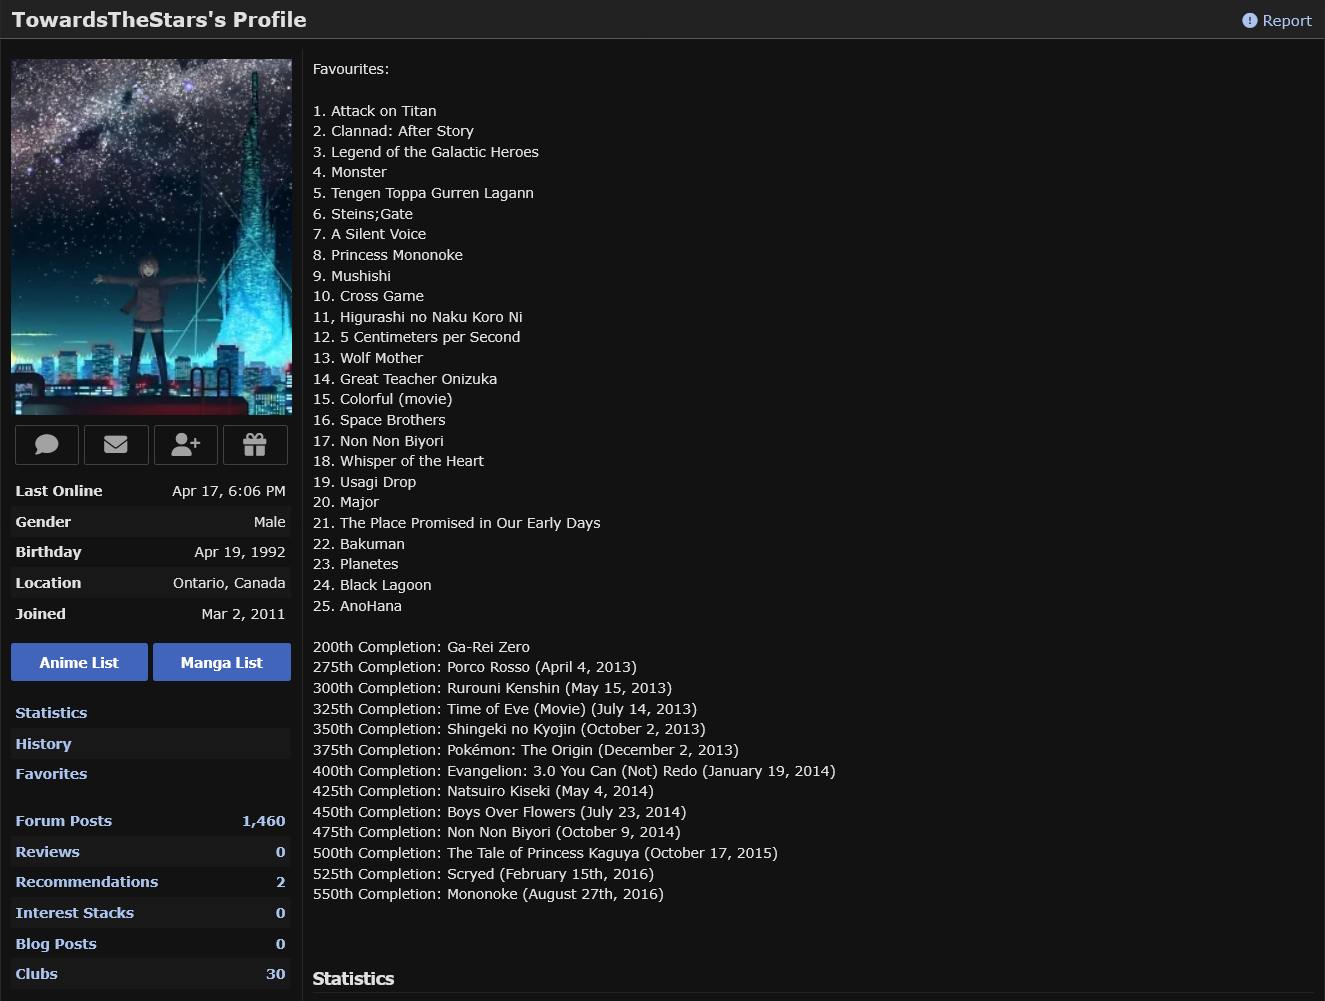Click the comment speech bubble icon

click(x=47, y=445)
